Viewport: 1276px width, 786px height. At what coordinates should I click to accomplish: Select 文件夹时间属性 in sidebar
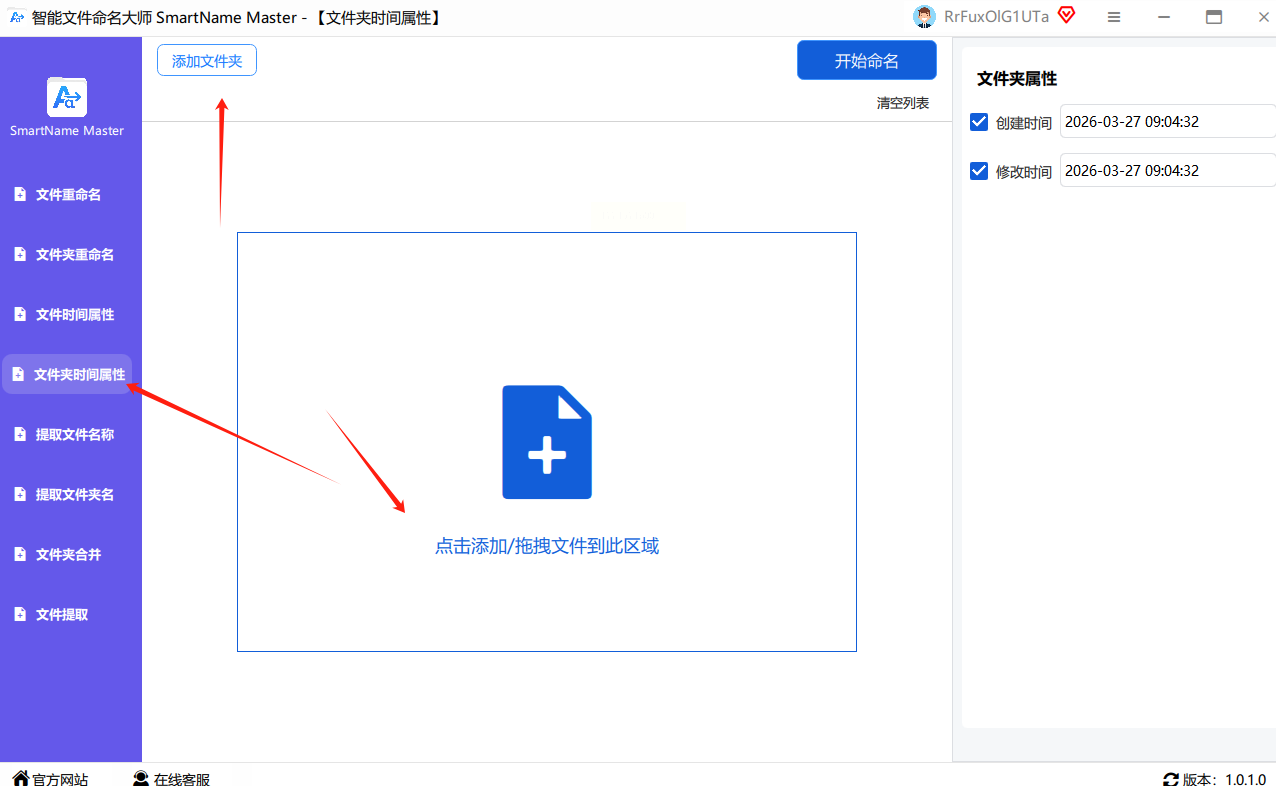pyautogui.click(x=67, y=374)
